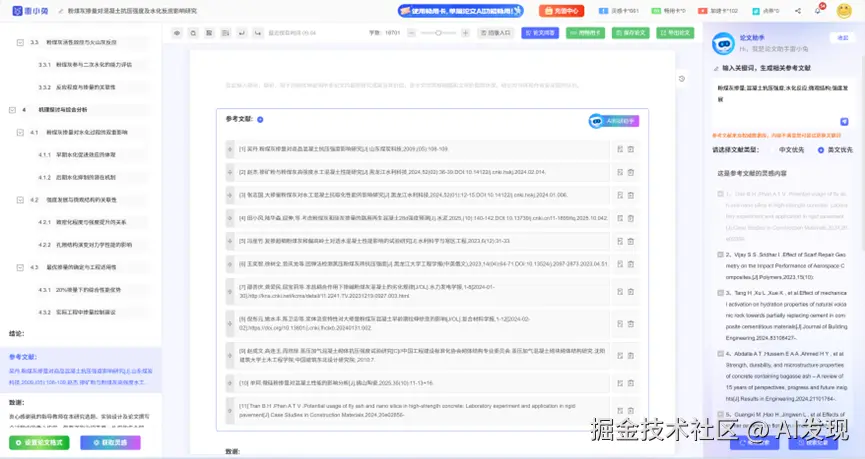Click into the keyword input text area
The width and height of the screenshot is (865, 459).
(x=783, y=102)
